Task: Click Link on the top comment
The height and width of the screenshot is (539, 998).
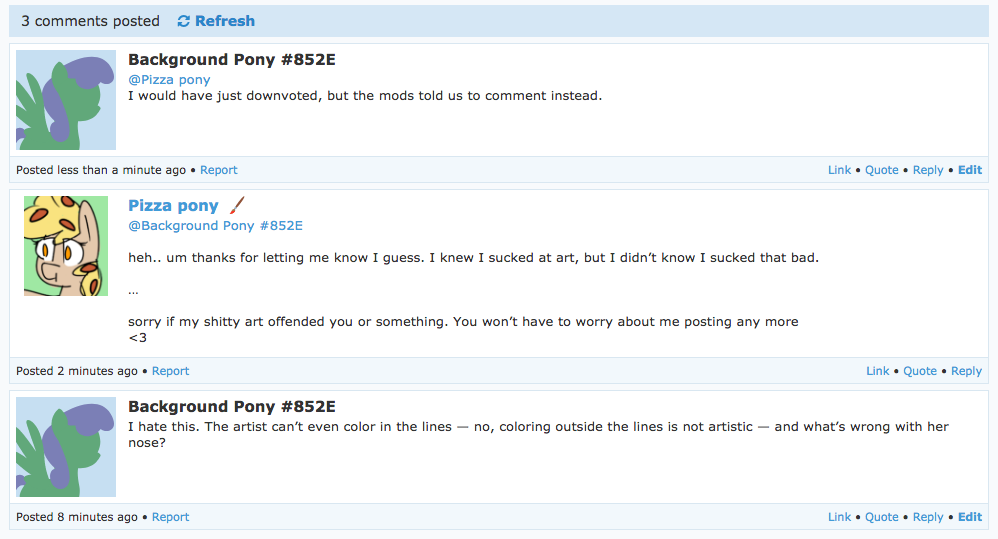Action: click(x=839, y=170)
